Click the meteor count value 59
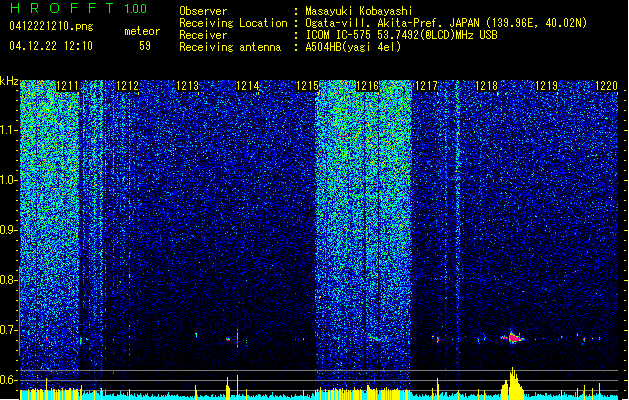 145,46
